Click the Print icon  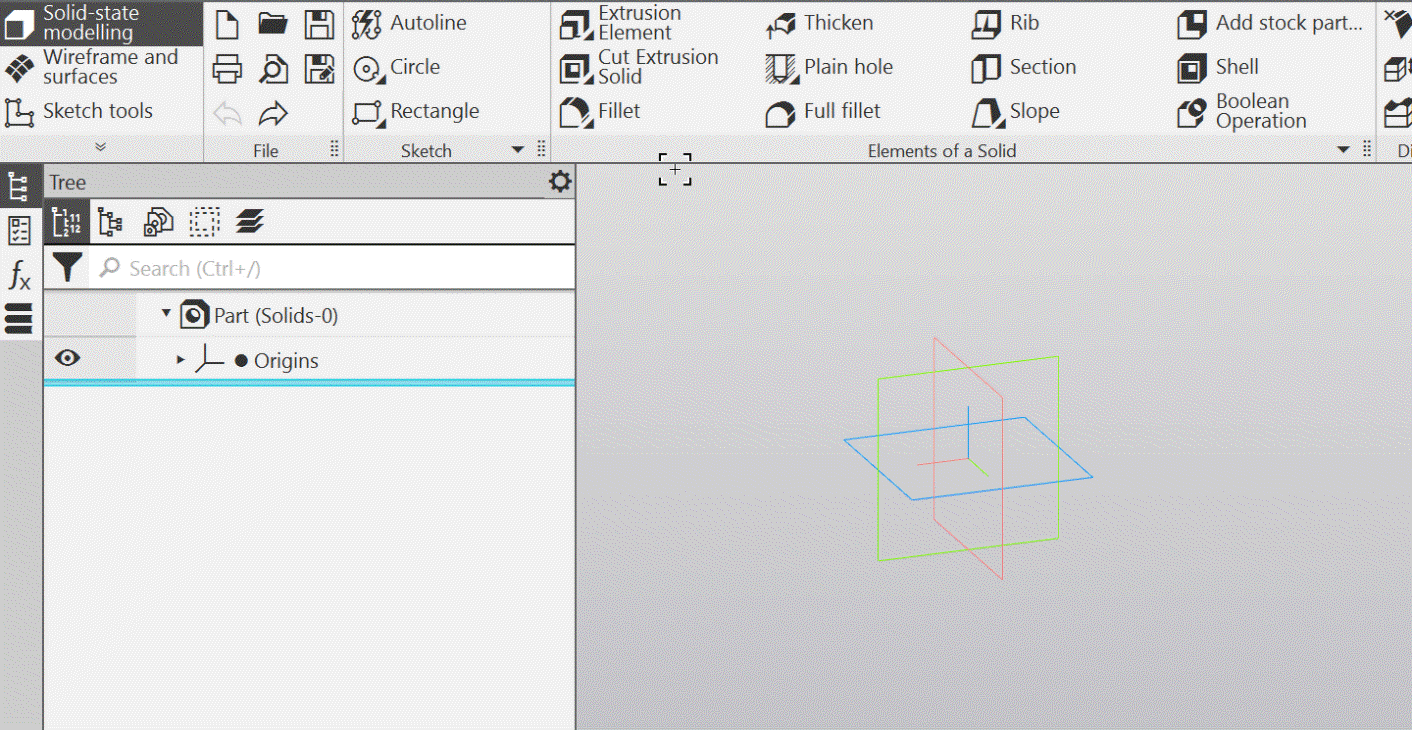[227, 69]
